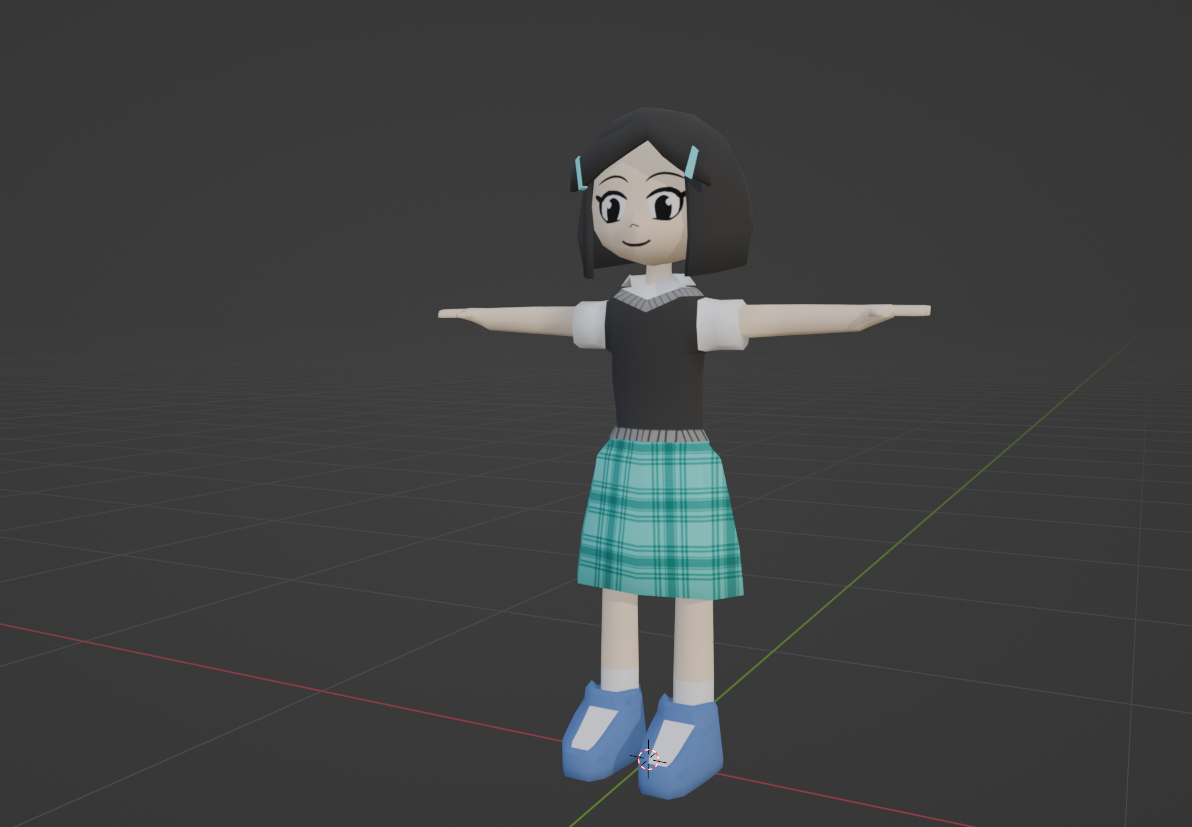This screenshot has height=827, width=1192.
Task: Click the 3D cursor near the shoes
Action: pos(648,758)
